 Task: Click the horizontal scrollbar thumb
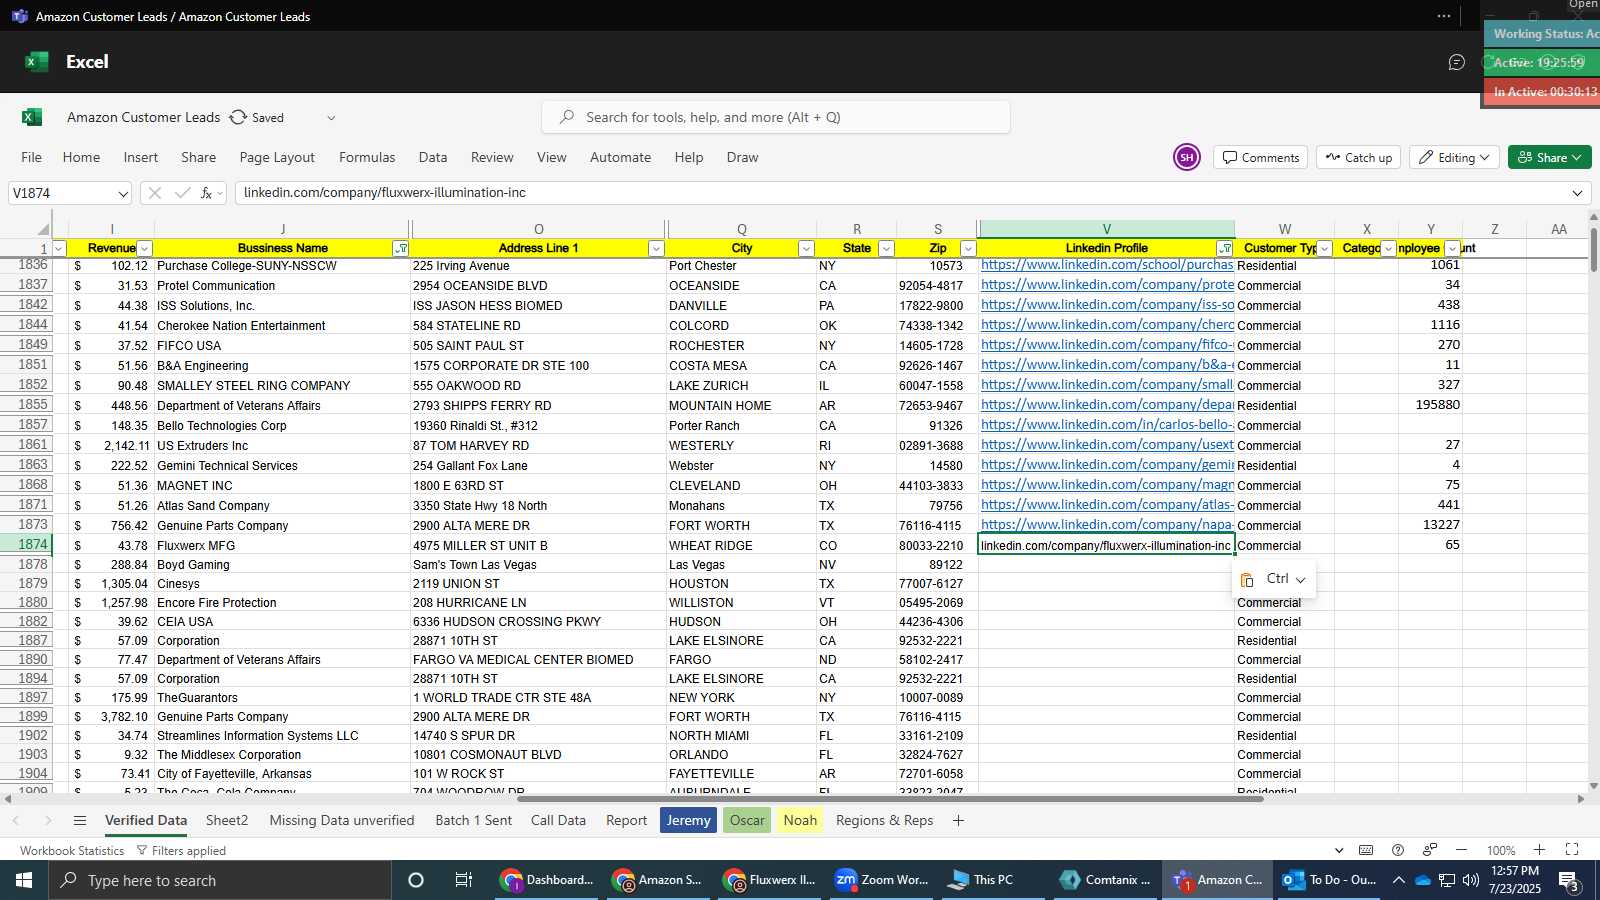[x=891, y=799]
